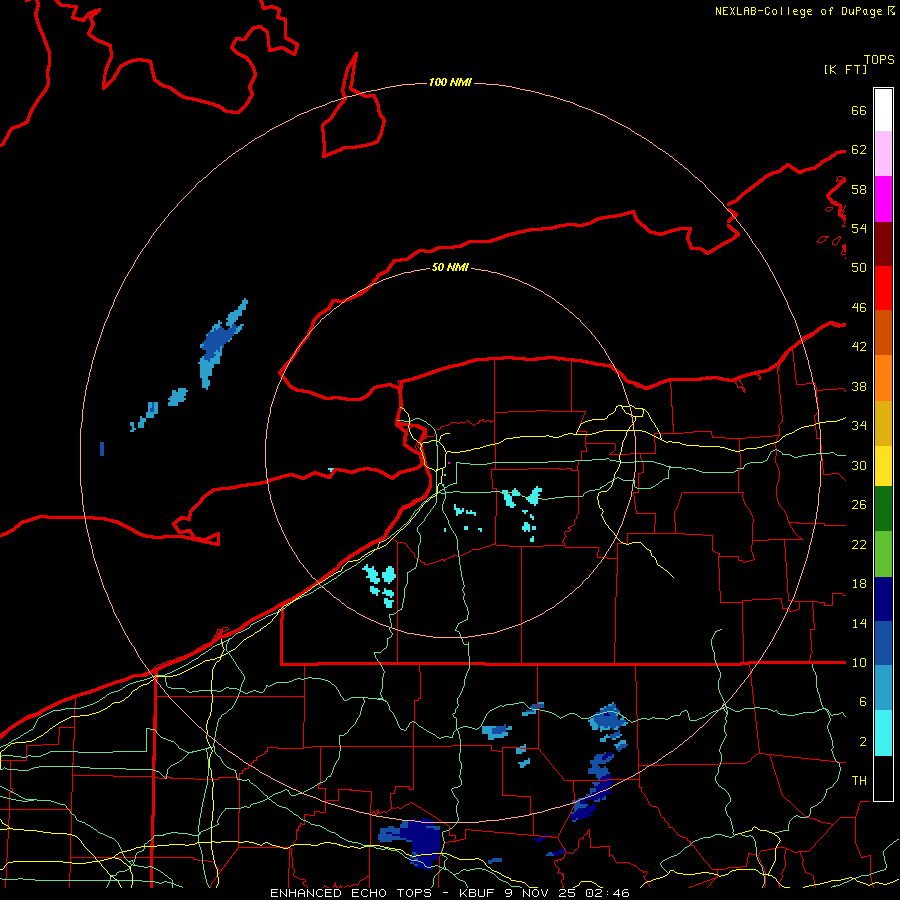
Task: Pick the black TH legend swatch
Action: pos(883,778)
